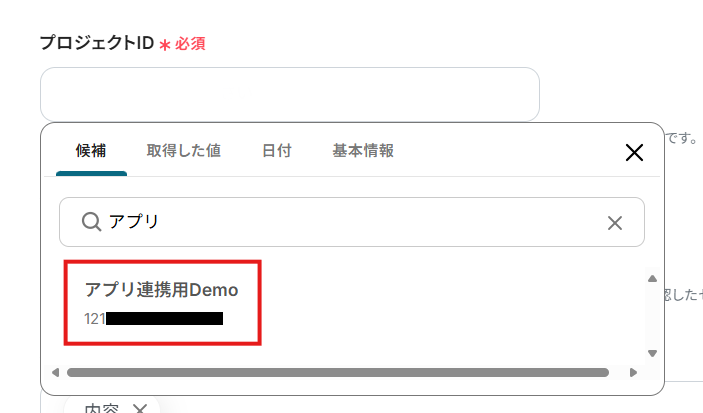Image resolution: width=703 pixels, height=413 pixels.
Task: Clear the アプリ search text
Action: (x=615, y=223)
